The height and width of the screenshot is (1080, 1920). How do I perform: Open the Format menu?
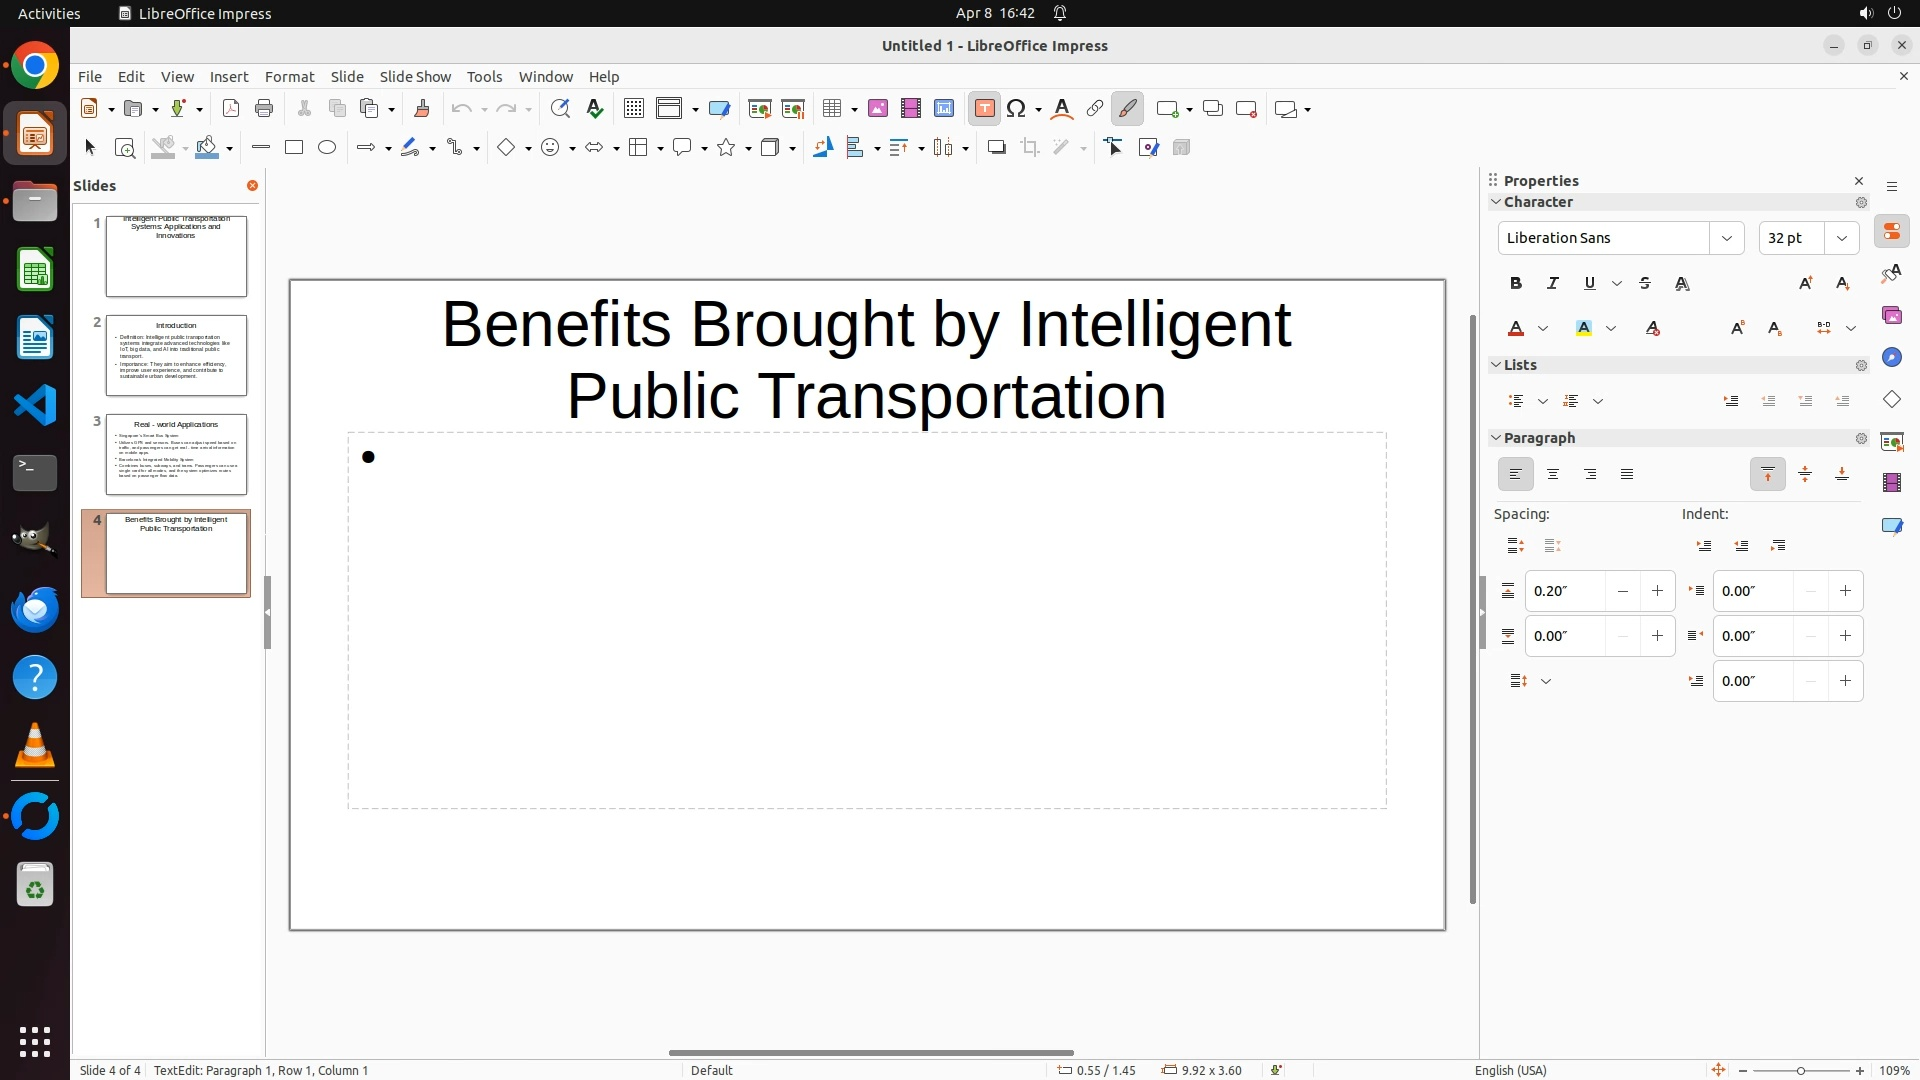289,77
